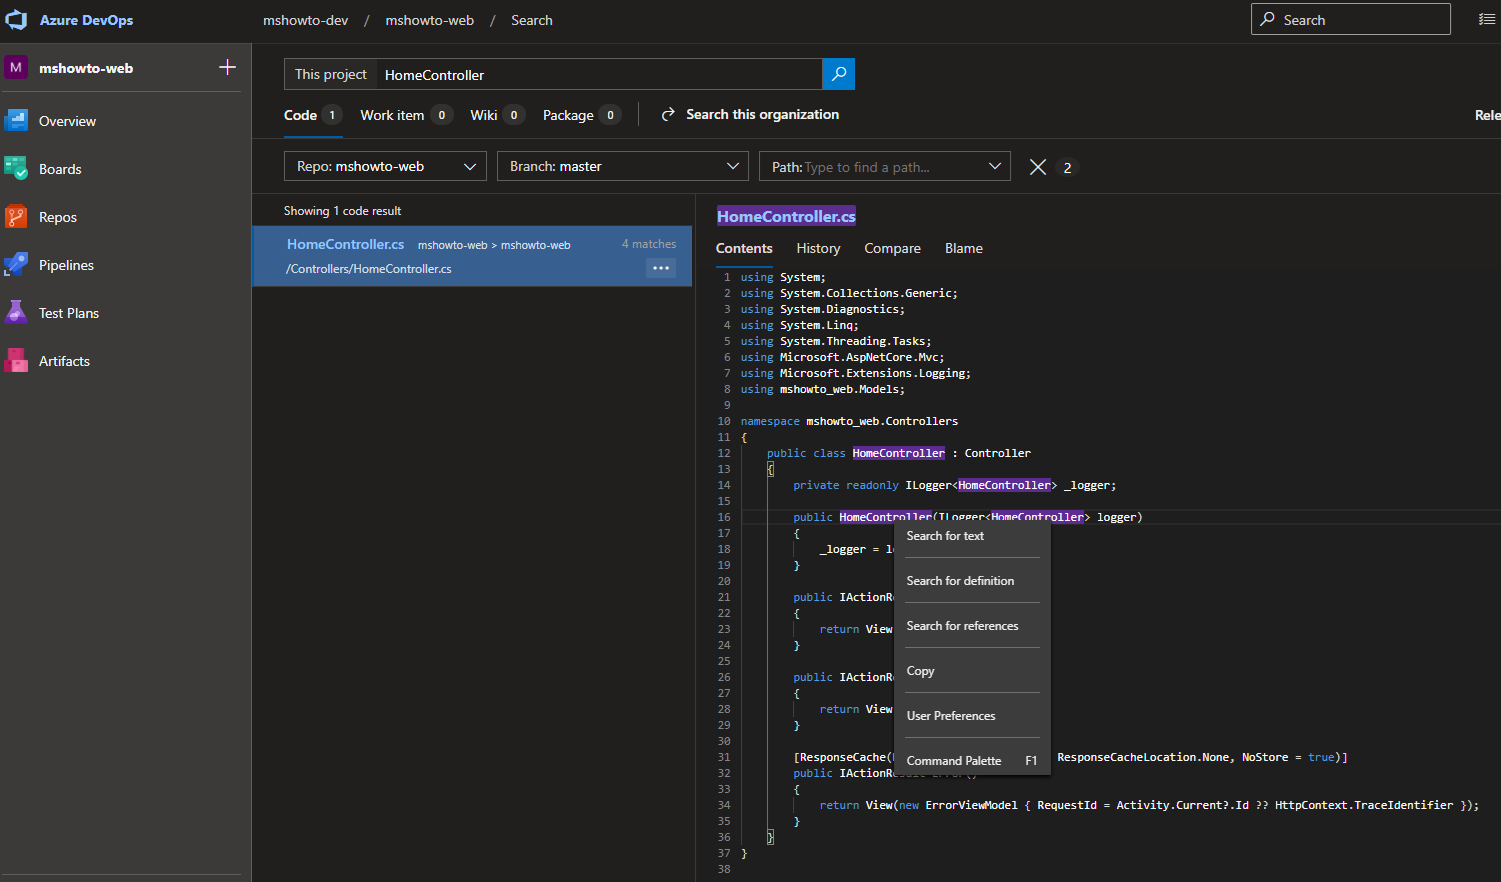Click the Search this organization arrow icon
The height and width of the screenshot is (882, 1501).
pyautogui.click(x=668, y=115)
